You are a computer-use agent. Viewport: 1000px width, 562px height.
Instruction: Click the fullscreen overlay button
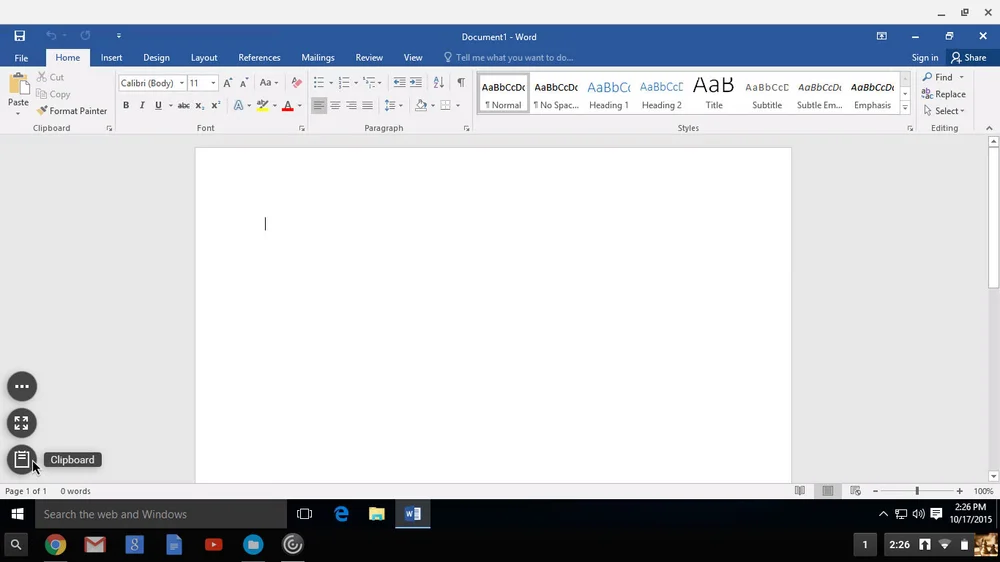pos(22,423)
